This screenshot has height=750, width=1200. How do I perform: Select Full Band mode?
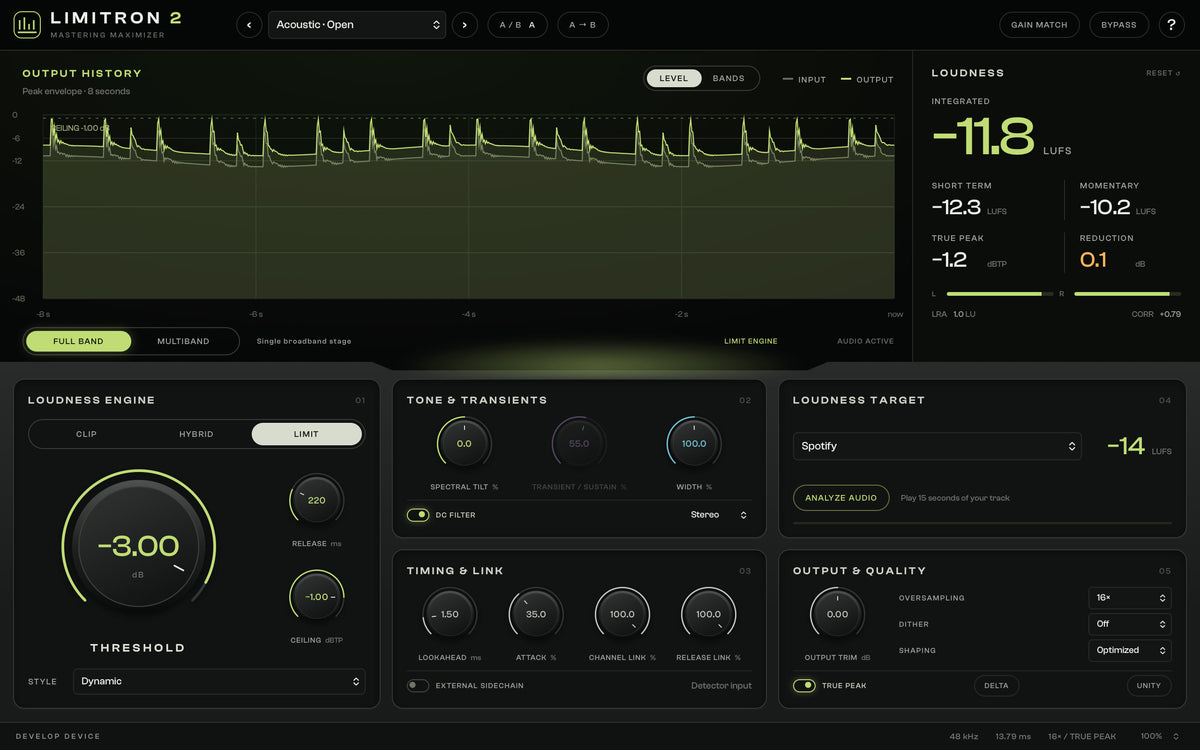pyautogui.click(x=78, y=341)
